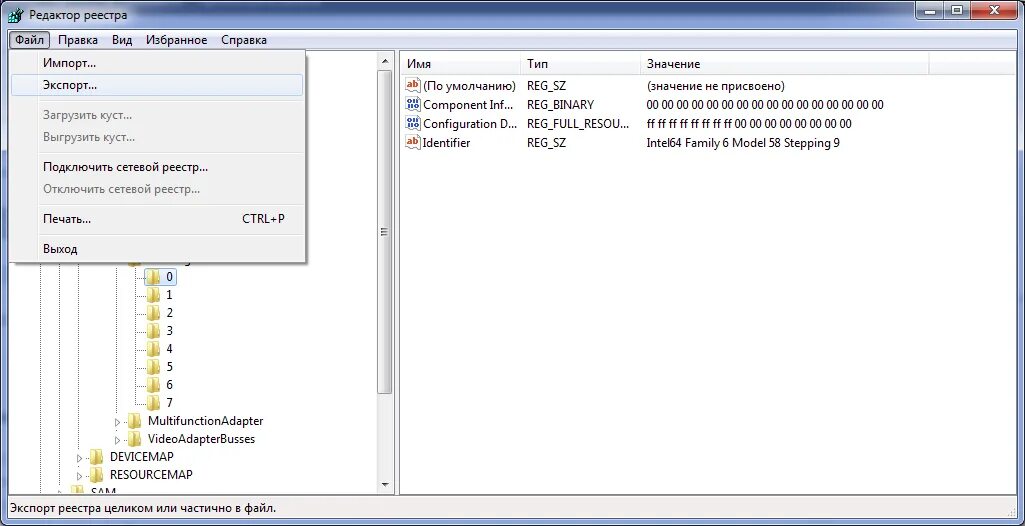Open the Избранное menu

(x=176, y=40)
